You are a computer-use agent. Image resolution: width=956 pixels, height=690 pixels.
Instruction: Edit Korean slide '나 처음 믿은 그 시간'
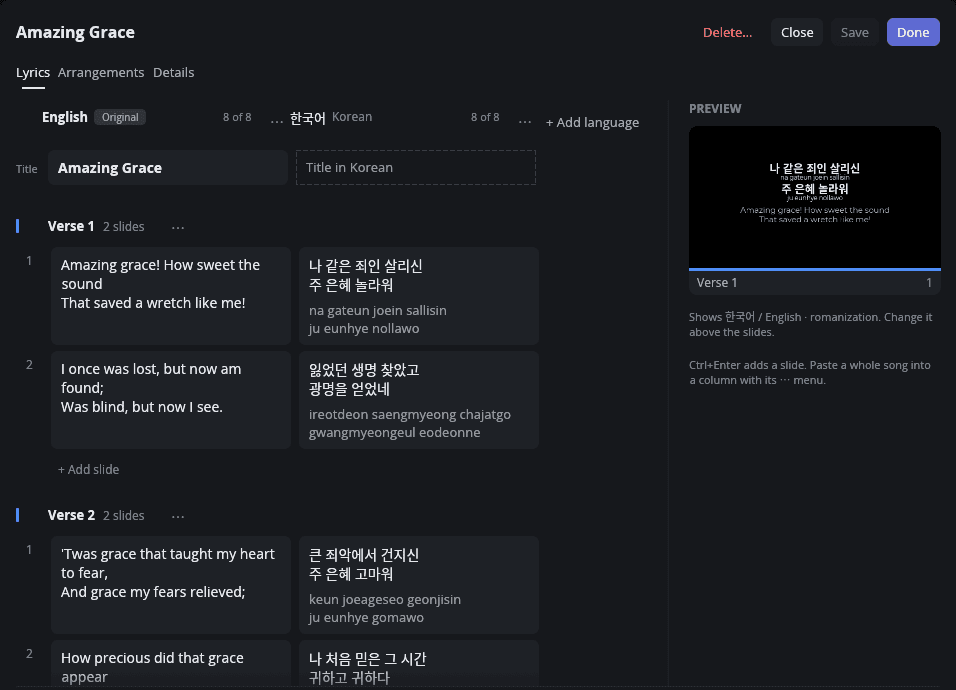419,665
